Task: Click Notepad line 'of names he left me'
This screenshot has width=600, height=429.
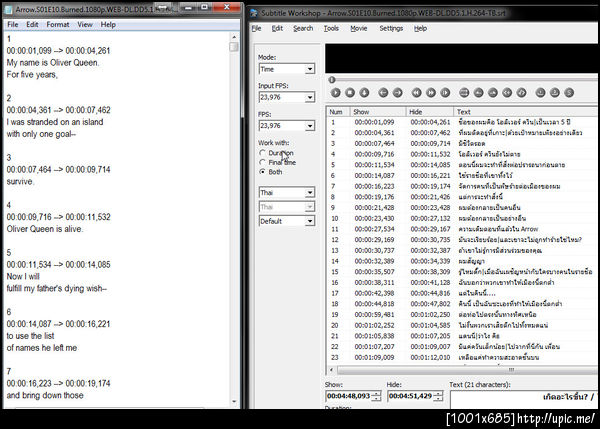Action: coord(41,348)
